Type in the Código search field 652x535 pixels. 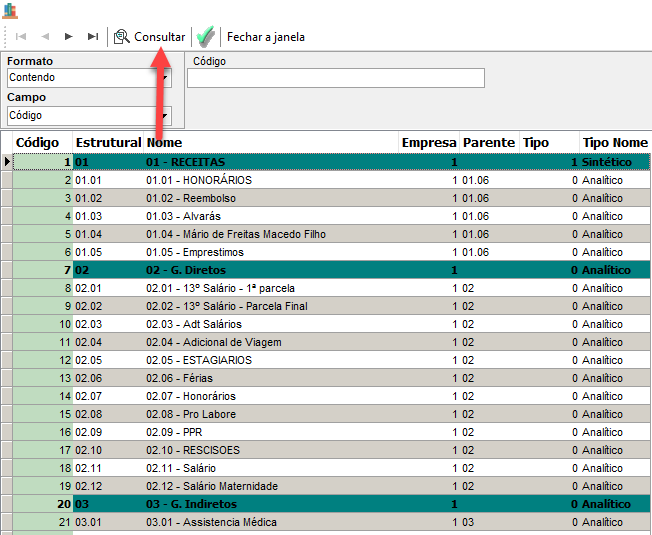(x=335, y=78)
